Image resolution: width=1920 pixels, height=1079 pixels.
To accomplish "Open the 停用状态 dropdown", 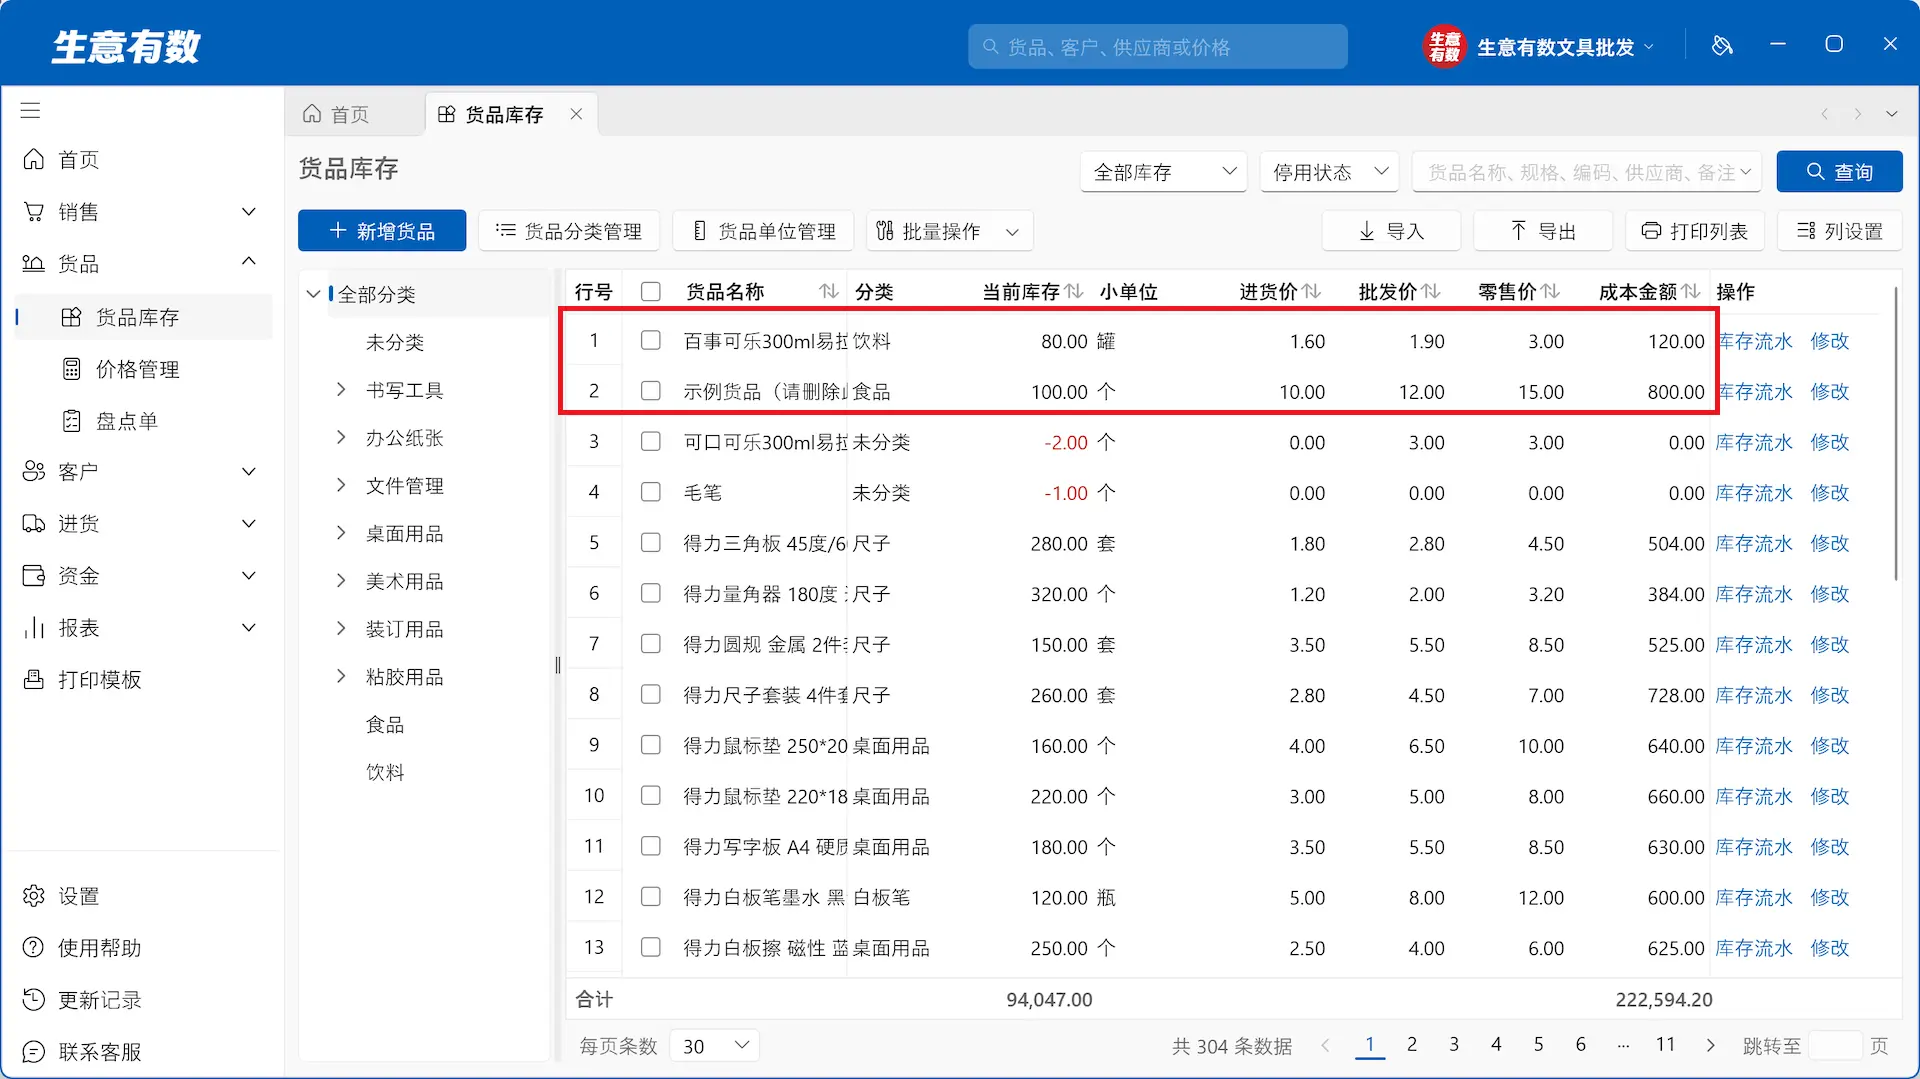I will point(1329,172).
